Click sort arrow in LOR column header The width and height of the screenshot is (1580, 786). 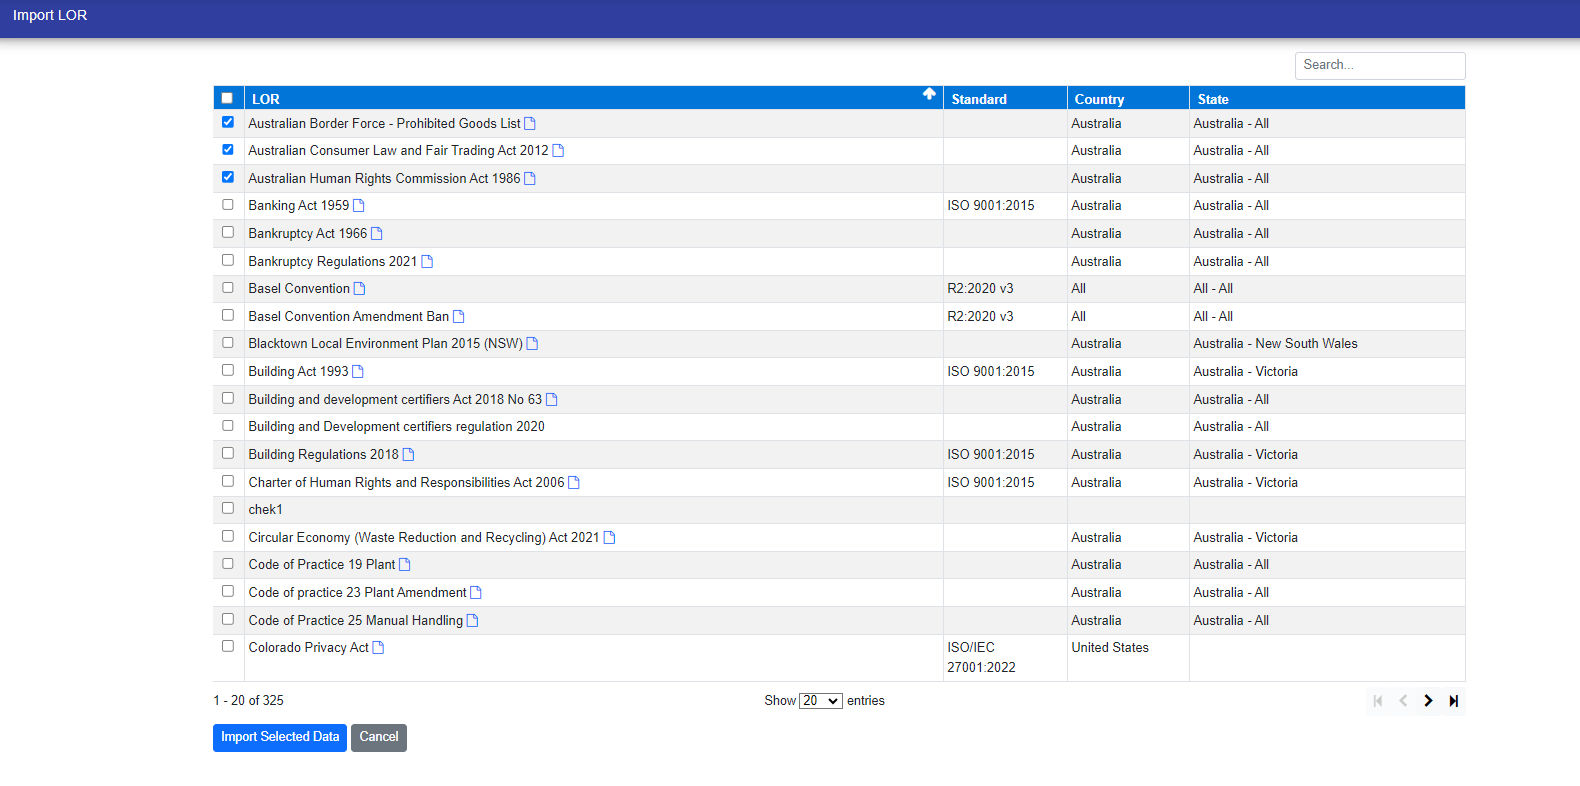click(x=929, y=94)
